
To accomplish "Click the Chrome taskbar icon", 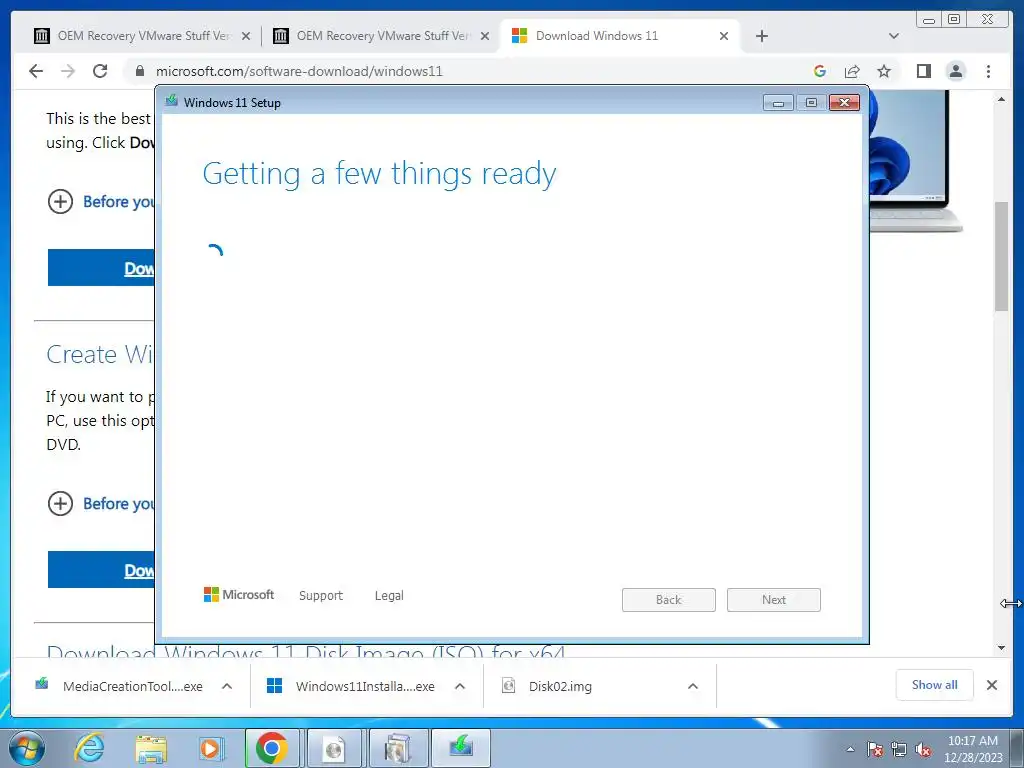I will pos(272,748).
